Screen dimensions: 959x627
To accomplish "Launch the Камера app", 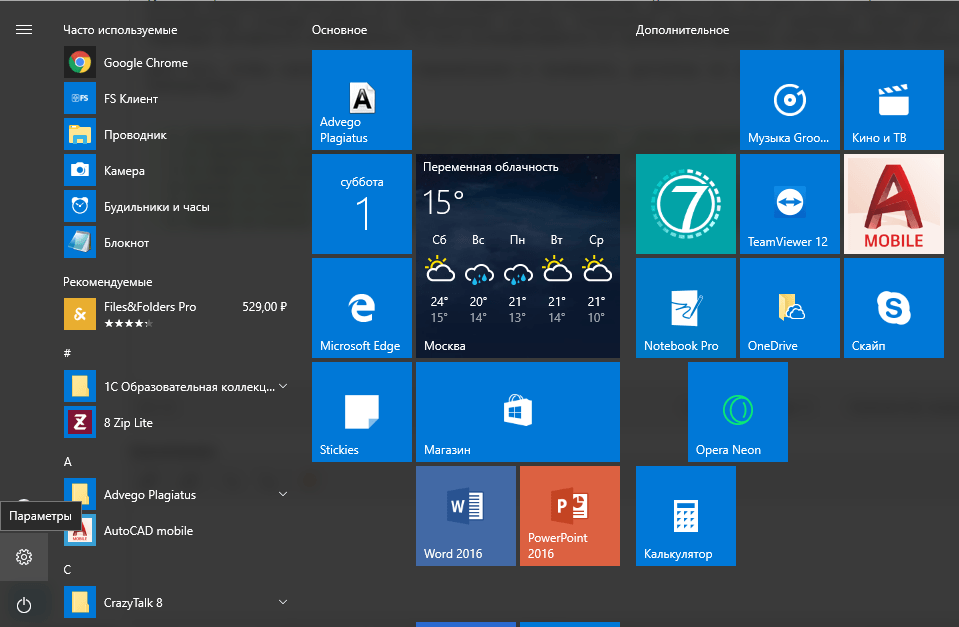I will click(x=176, y=171).
